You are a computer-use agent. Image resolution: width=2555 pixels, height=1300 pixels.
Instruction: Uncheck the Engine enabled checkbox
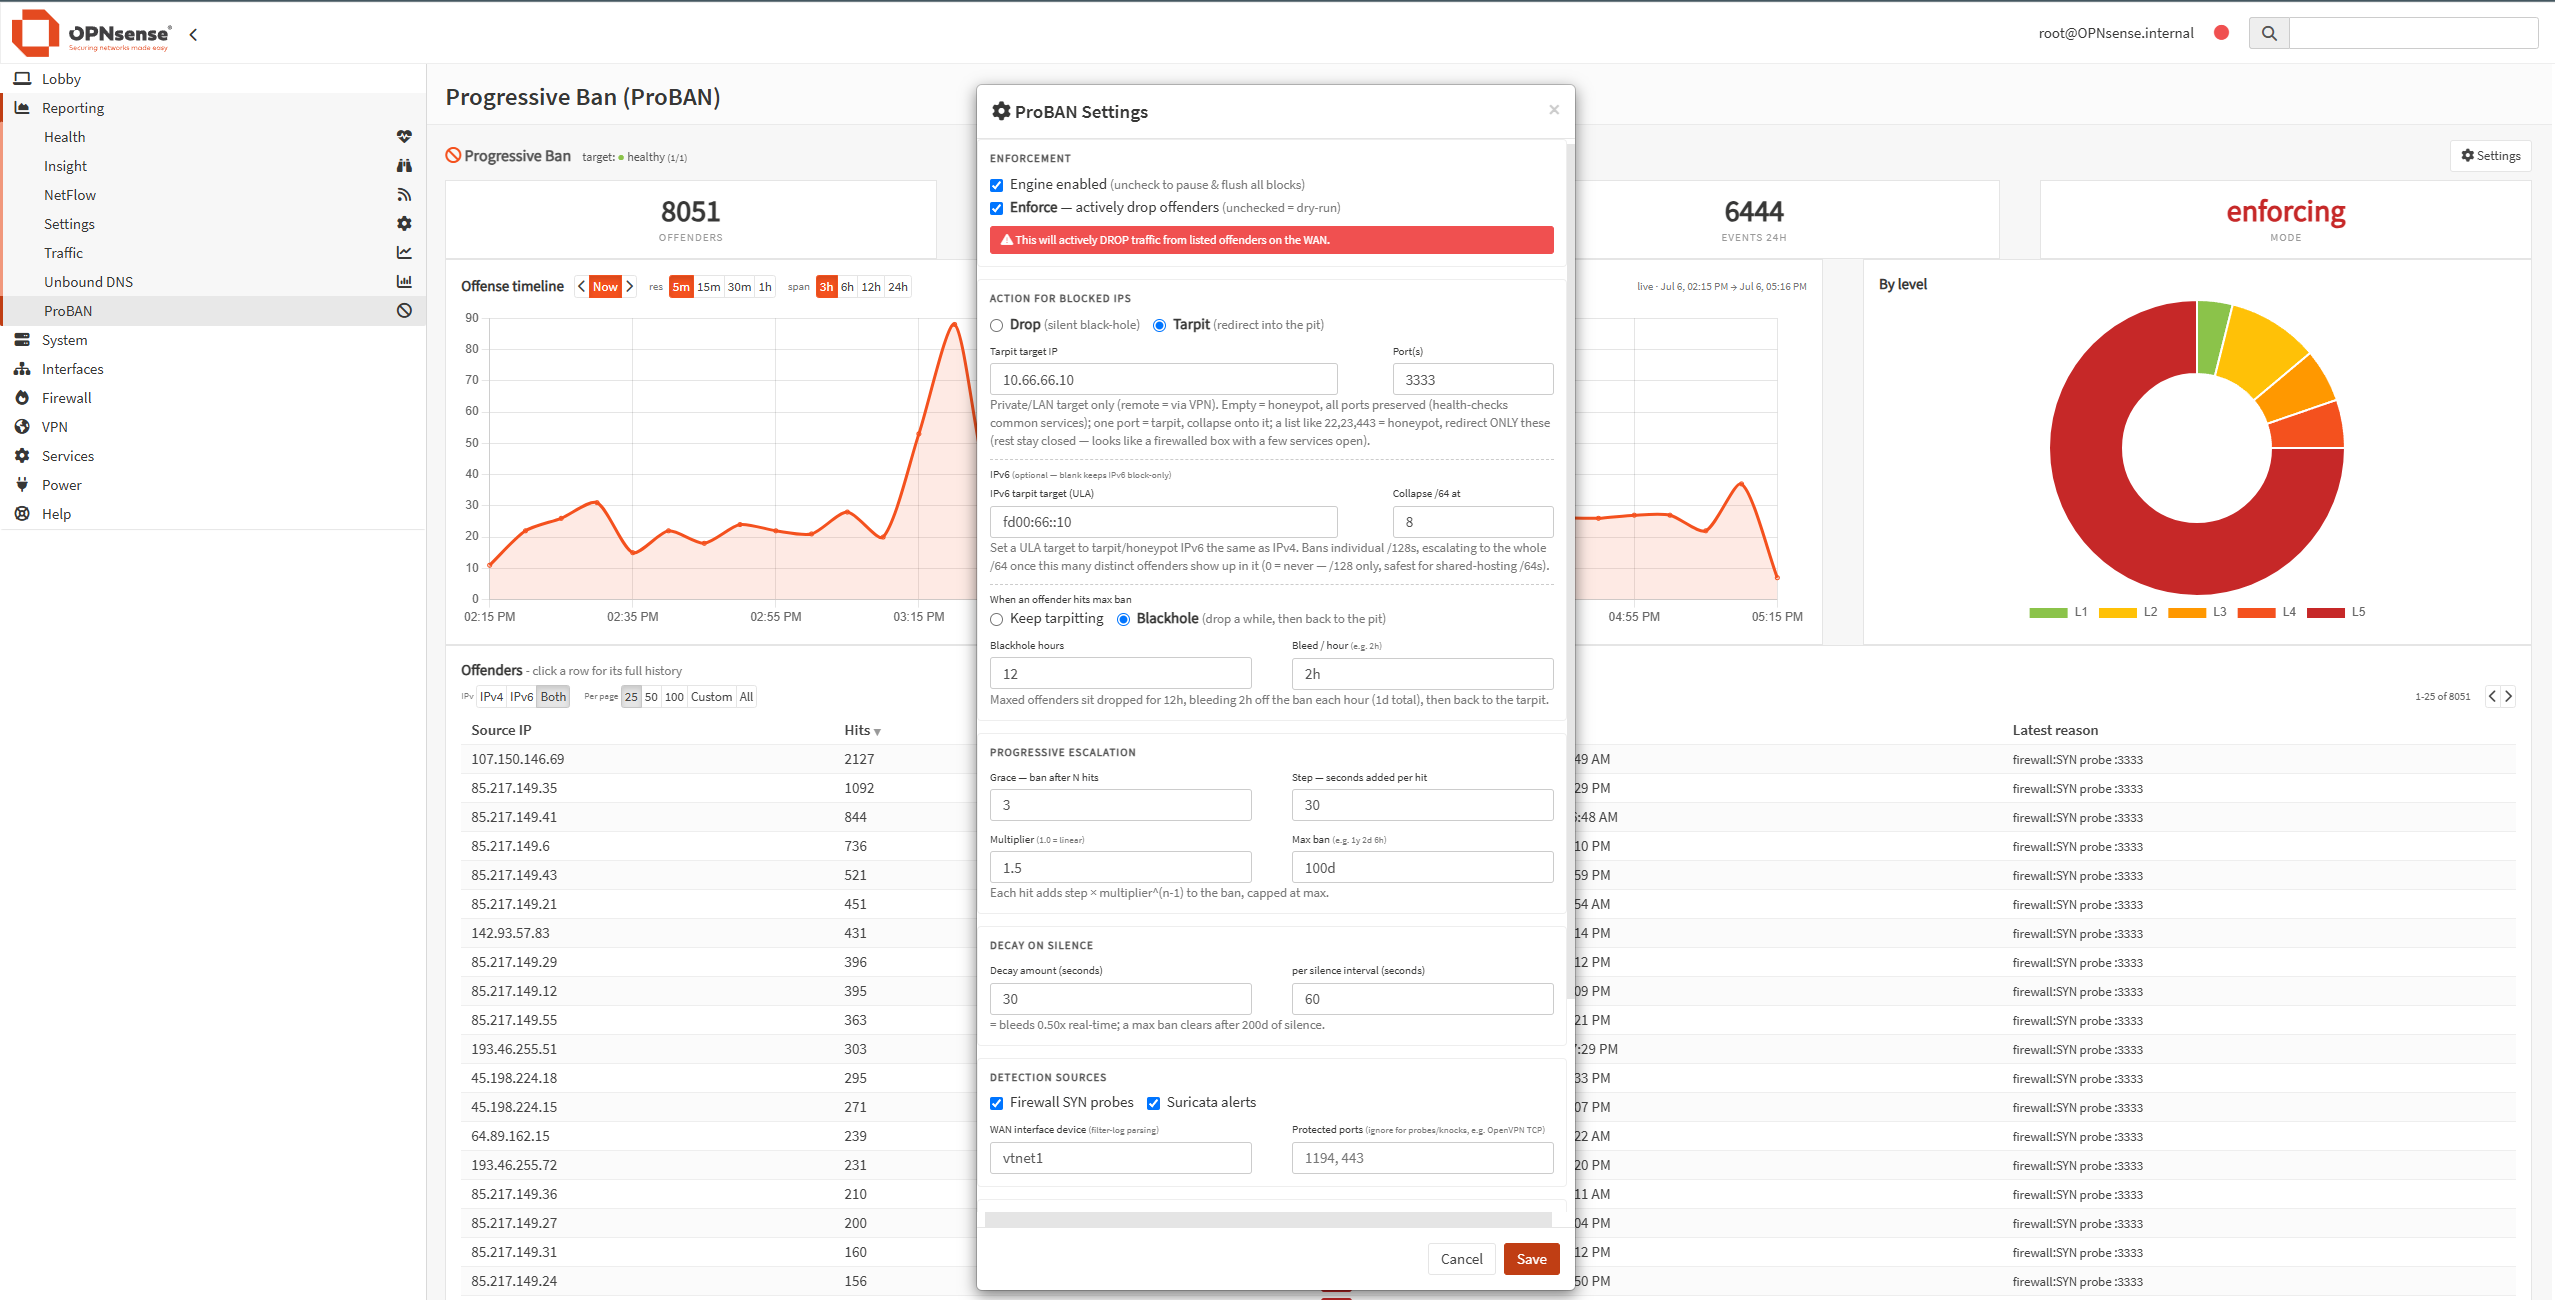coord(997,185)
